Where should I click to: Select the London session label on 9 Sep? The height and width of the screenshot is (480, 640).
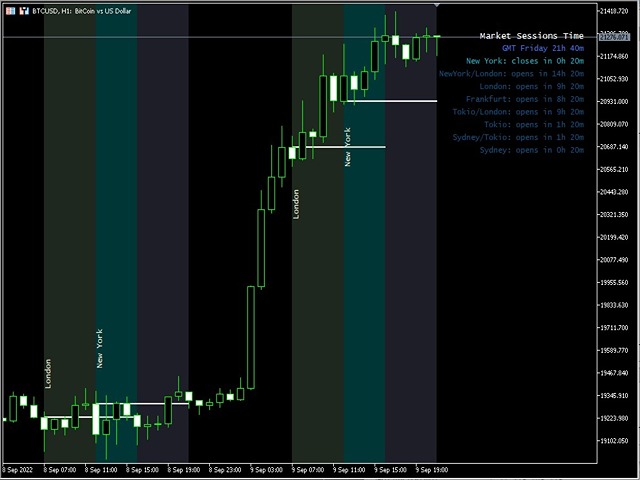coord(296,204)
